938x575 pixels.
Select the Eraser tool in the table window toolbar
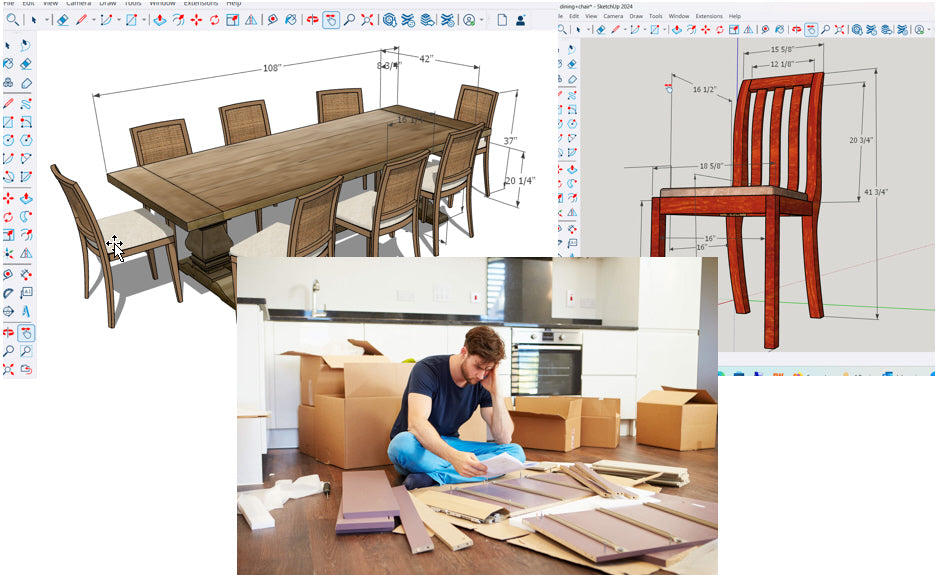coord(62,20)
